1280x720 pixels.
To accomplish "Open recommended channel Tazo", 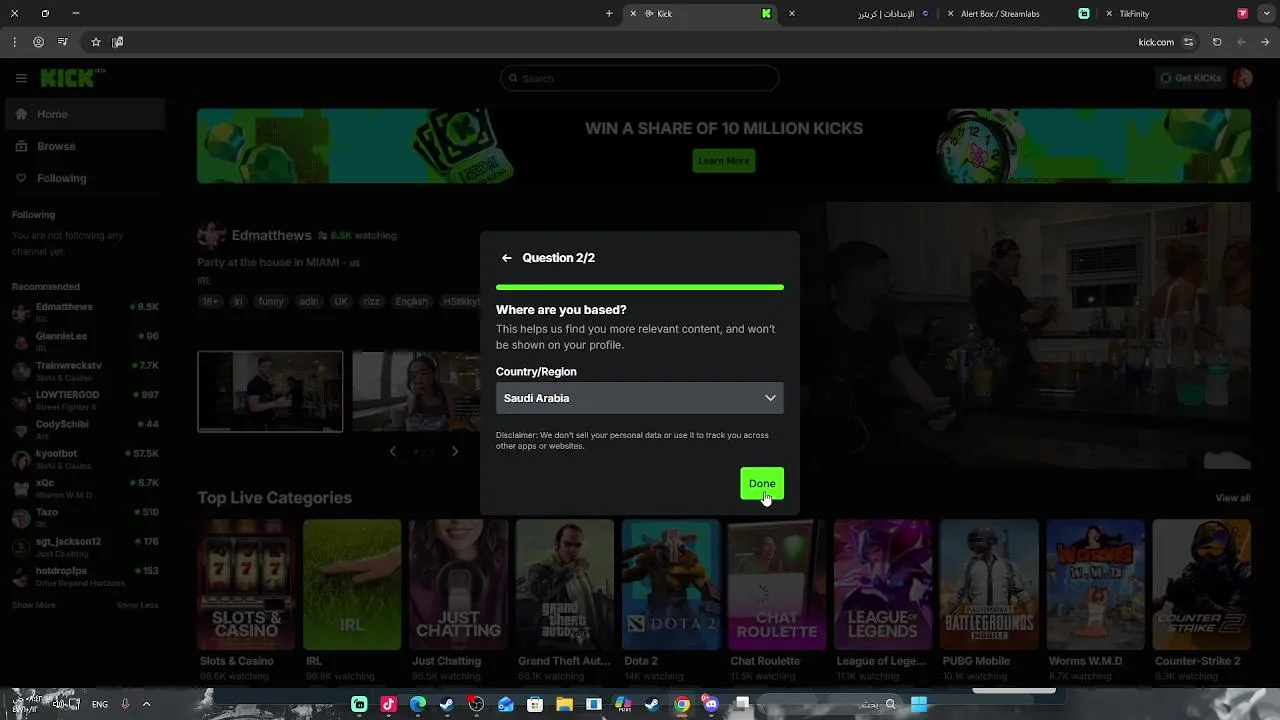I will (84, 517).
